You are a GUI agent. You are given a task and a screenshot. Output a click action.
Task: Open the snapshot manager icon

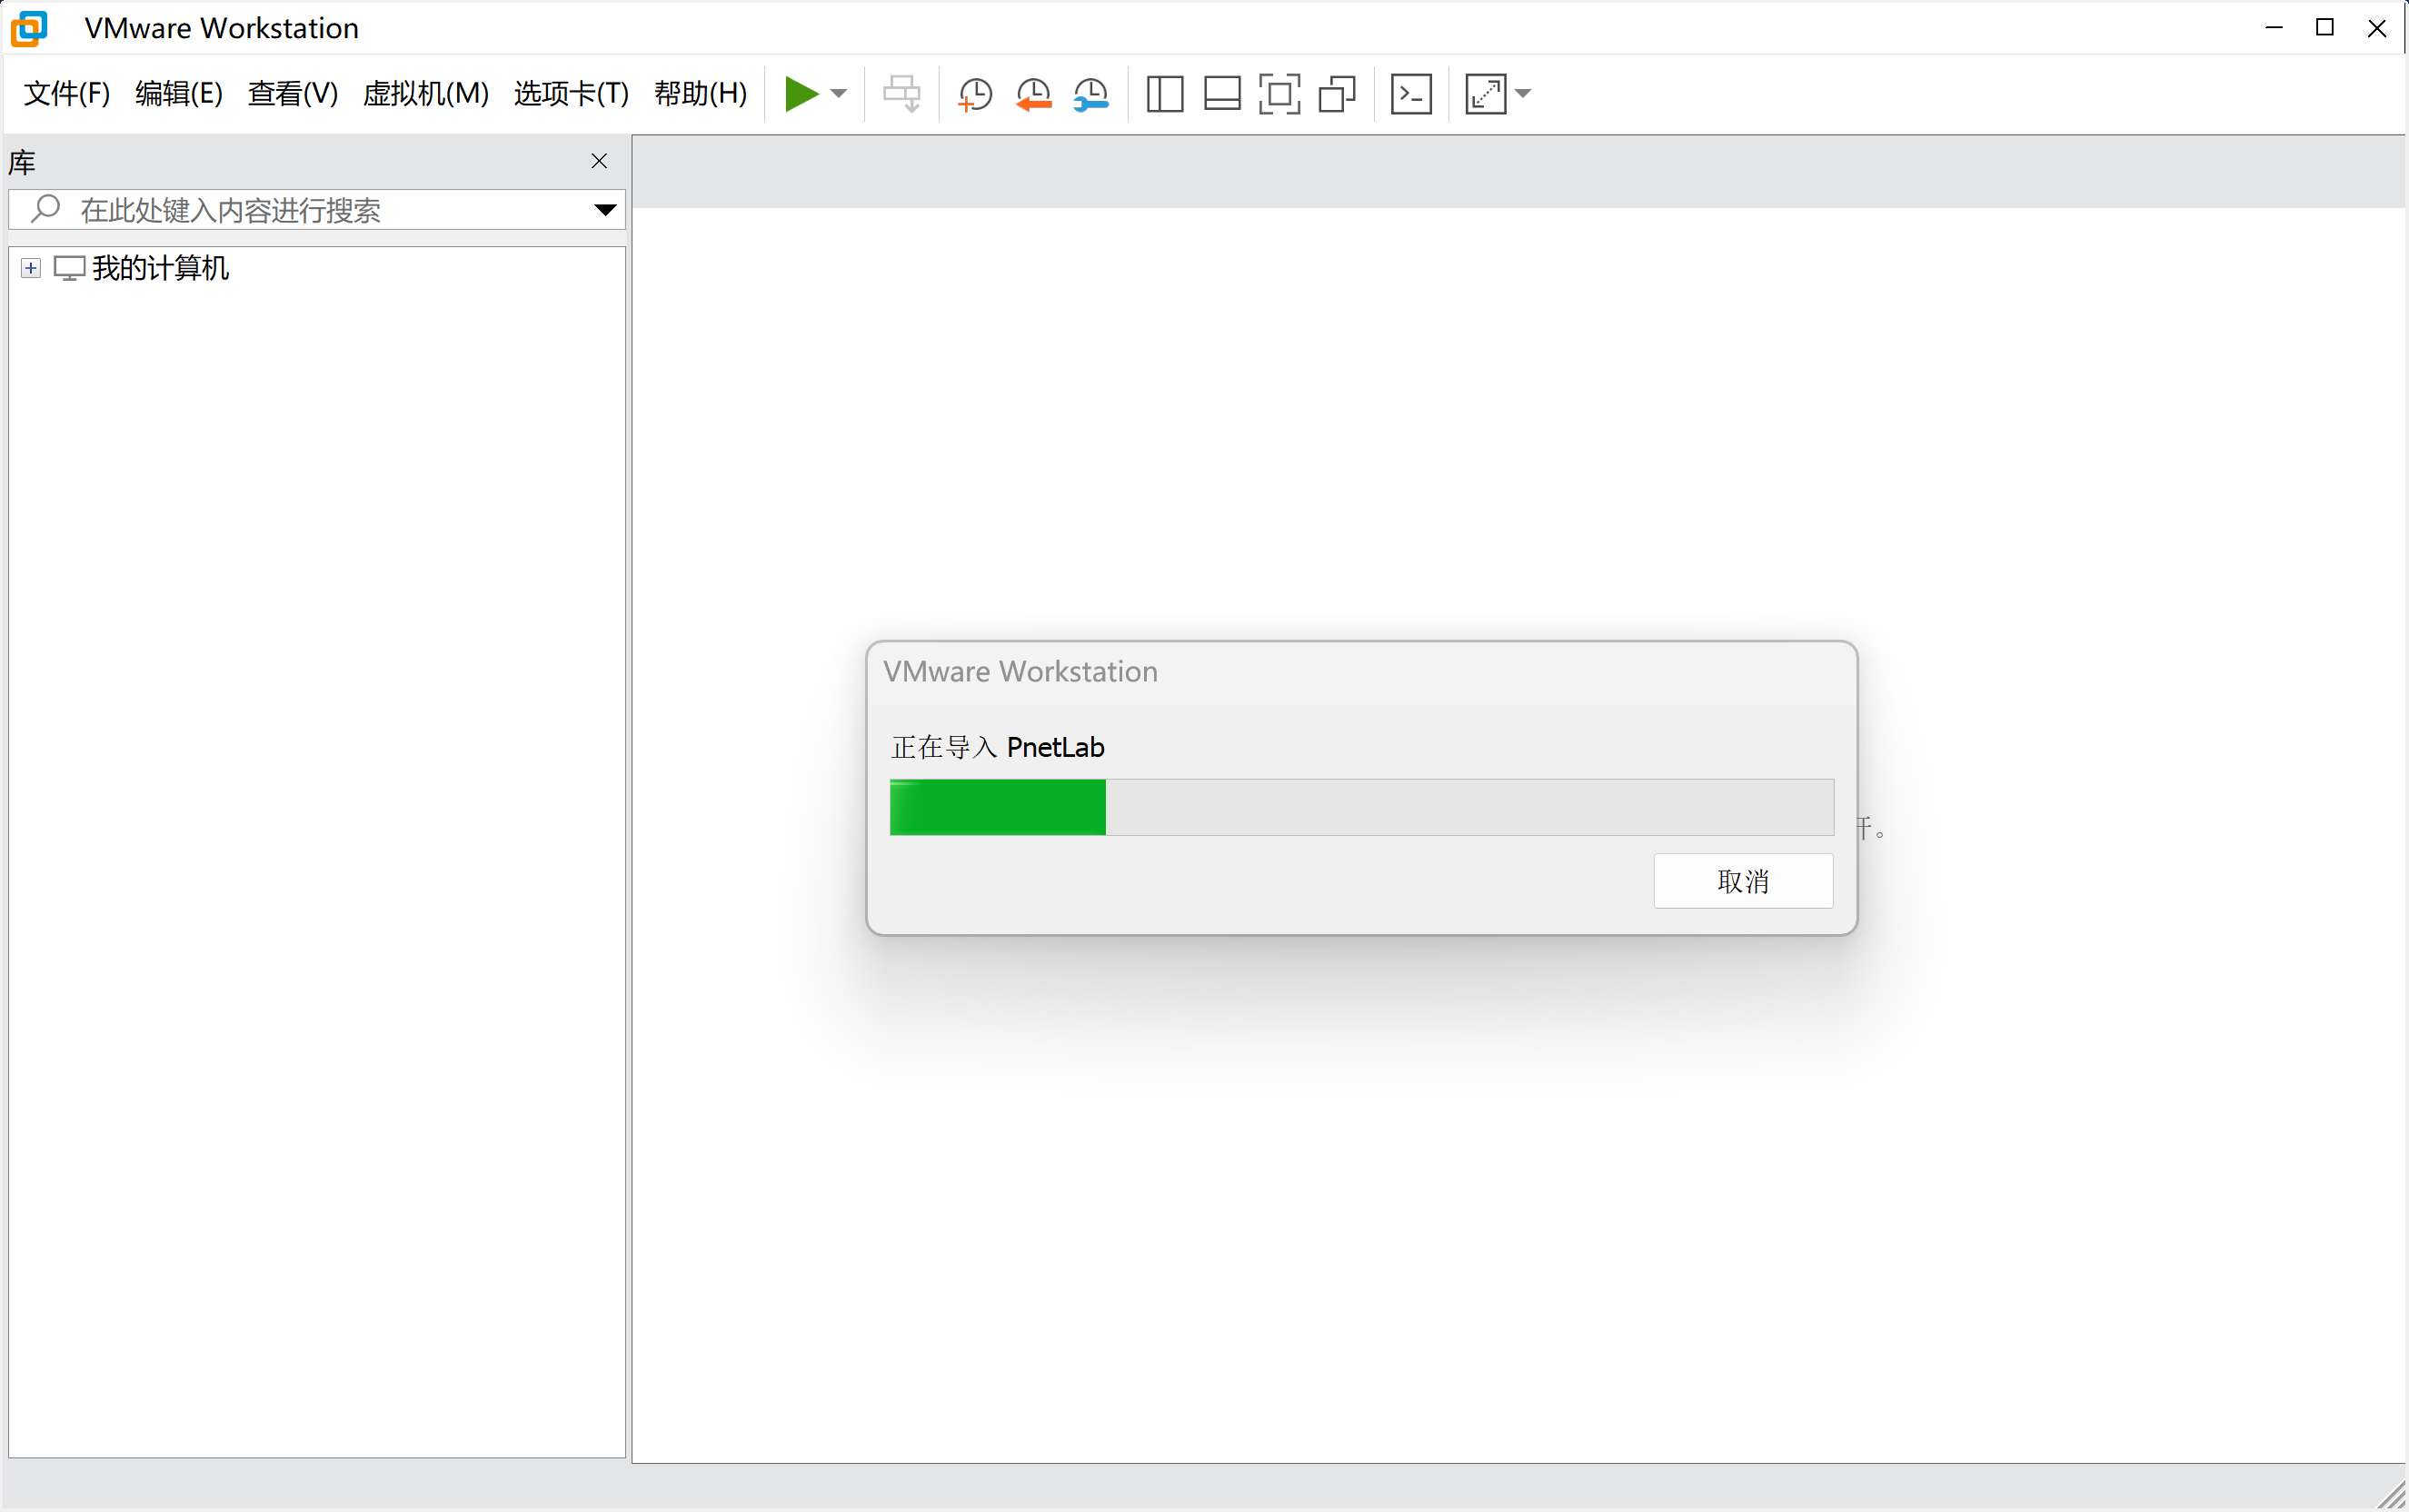pyautogui.click(x=1091, y=94)
